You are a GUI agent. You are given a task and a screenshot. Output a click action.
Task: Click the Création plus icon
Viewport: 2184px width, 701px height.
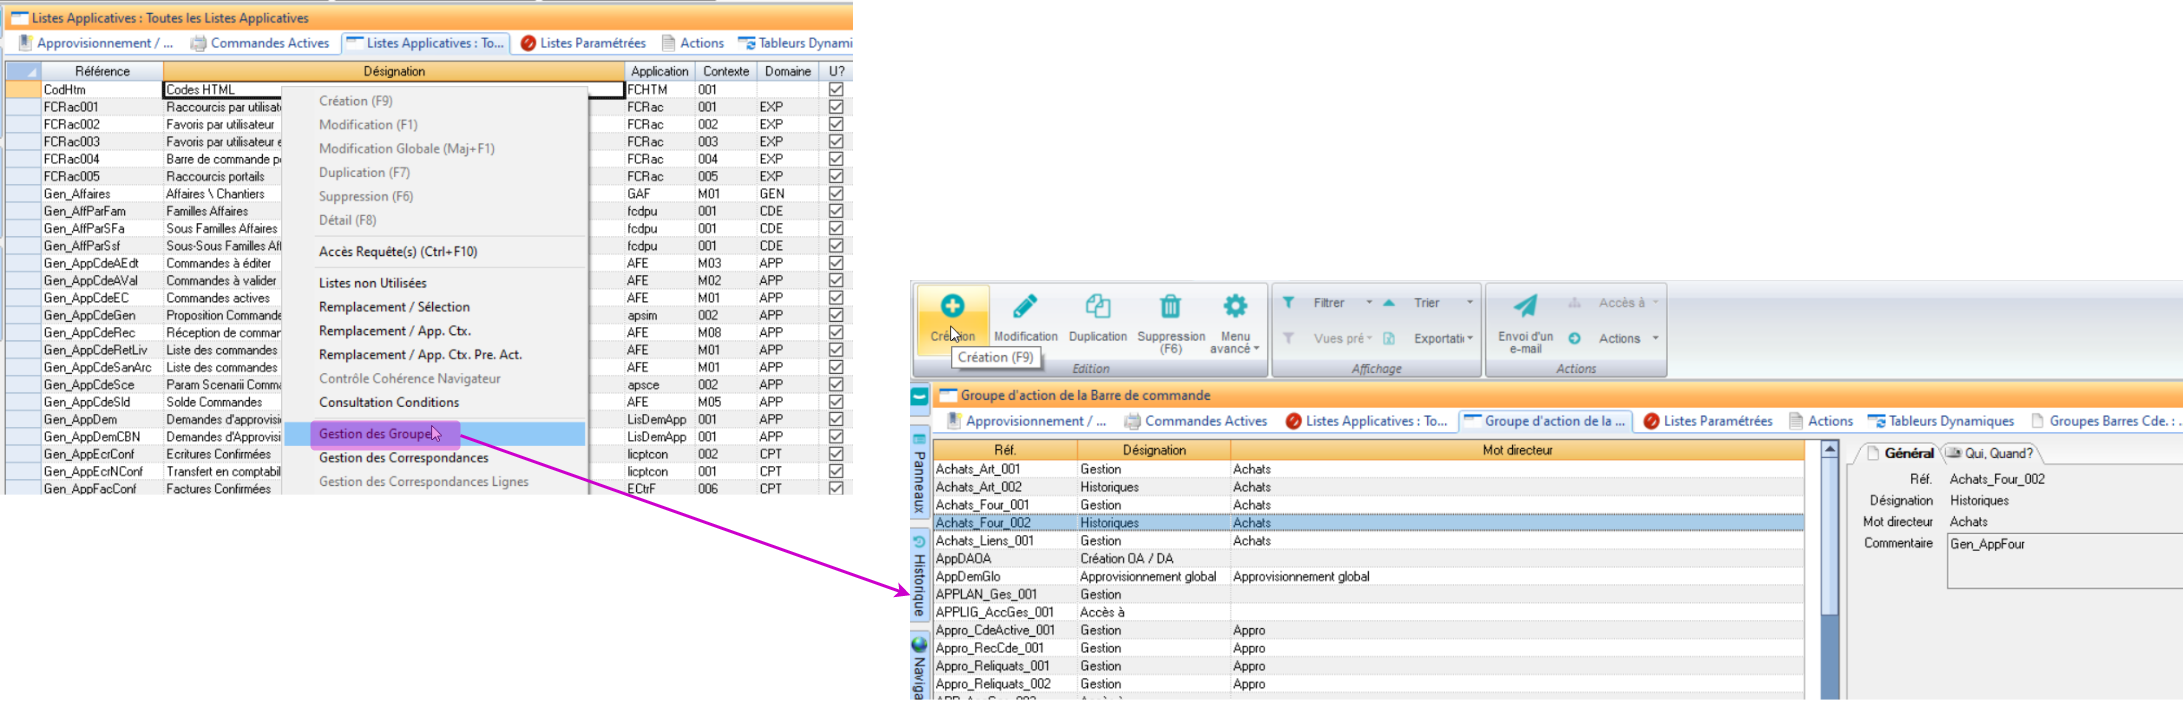(x=952, y=307)
